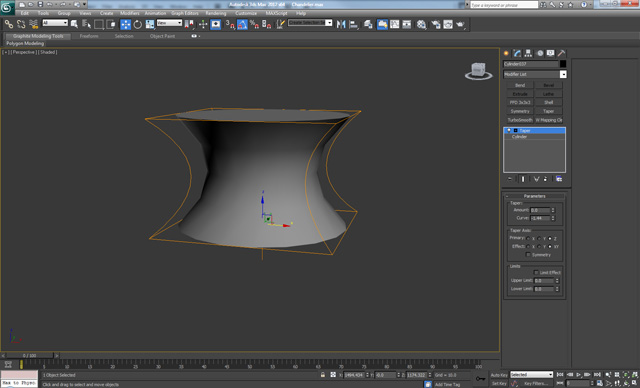Expand the Taper modifier sub-objects
The width and height of the screenshot is (640, 388).
point(516,131)
